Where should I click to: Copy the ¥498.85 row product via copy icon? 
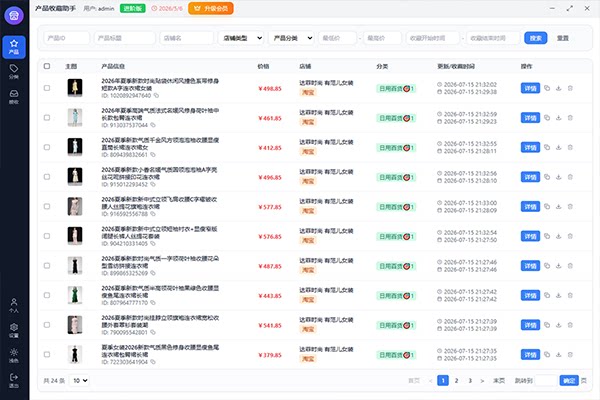547,88
